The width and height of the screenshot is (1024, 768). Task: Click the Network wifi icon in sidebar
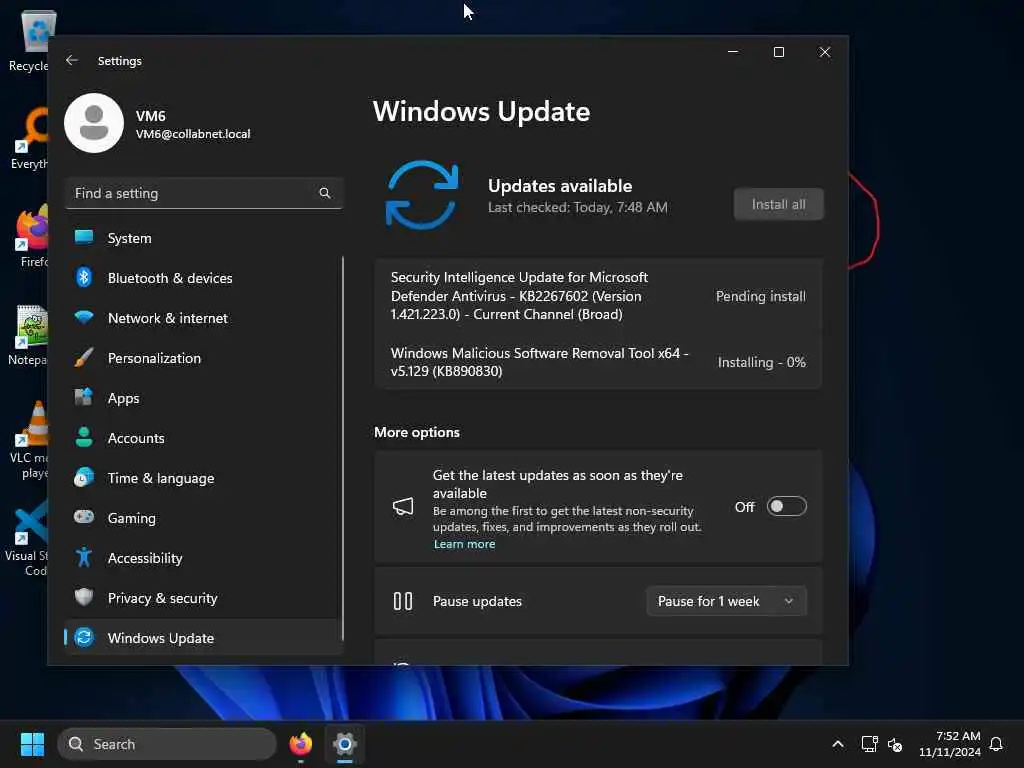coord(84,317)
